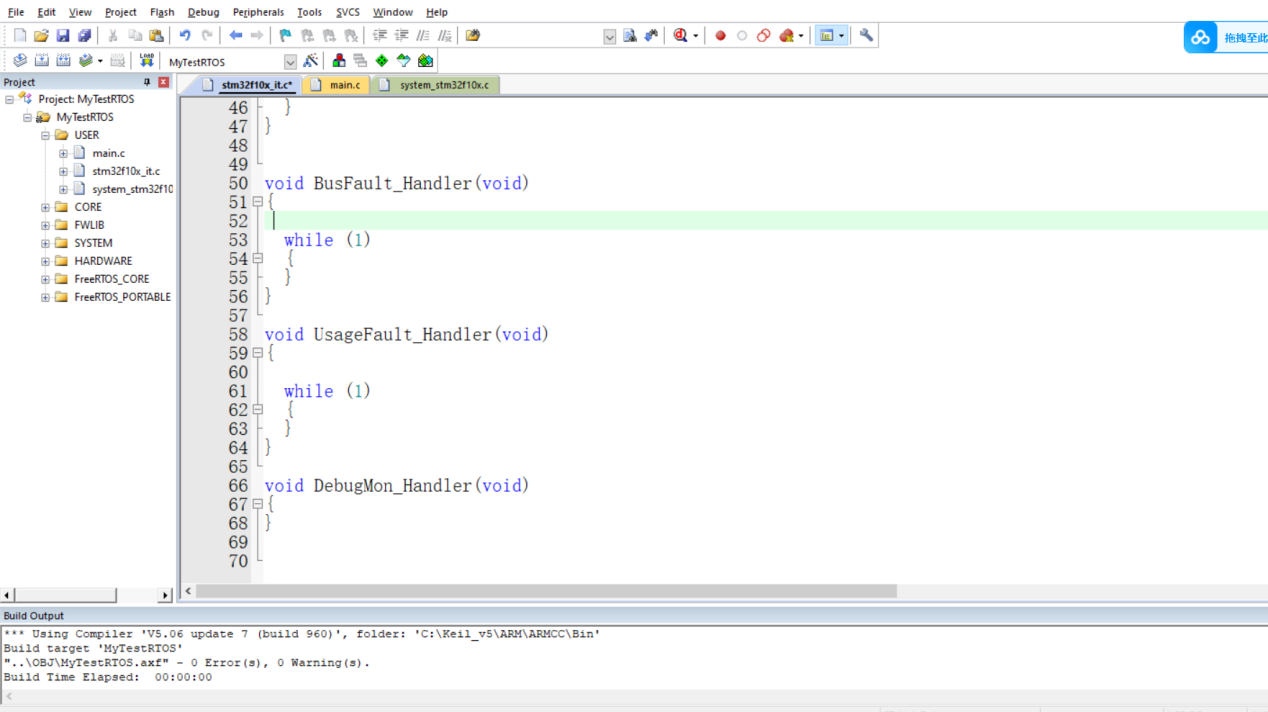Expand the FWLIB folder in project tree
1268x712 pixels.
click(x=45, y=225)
